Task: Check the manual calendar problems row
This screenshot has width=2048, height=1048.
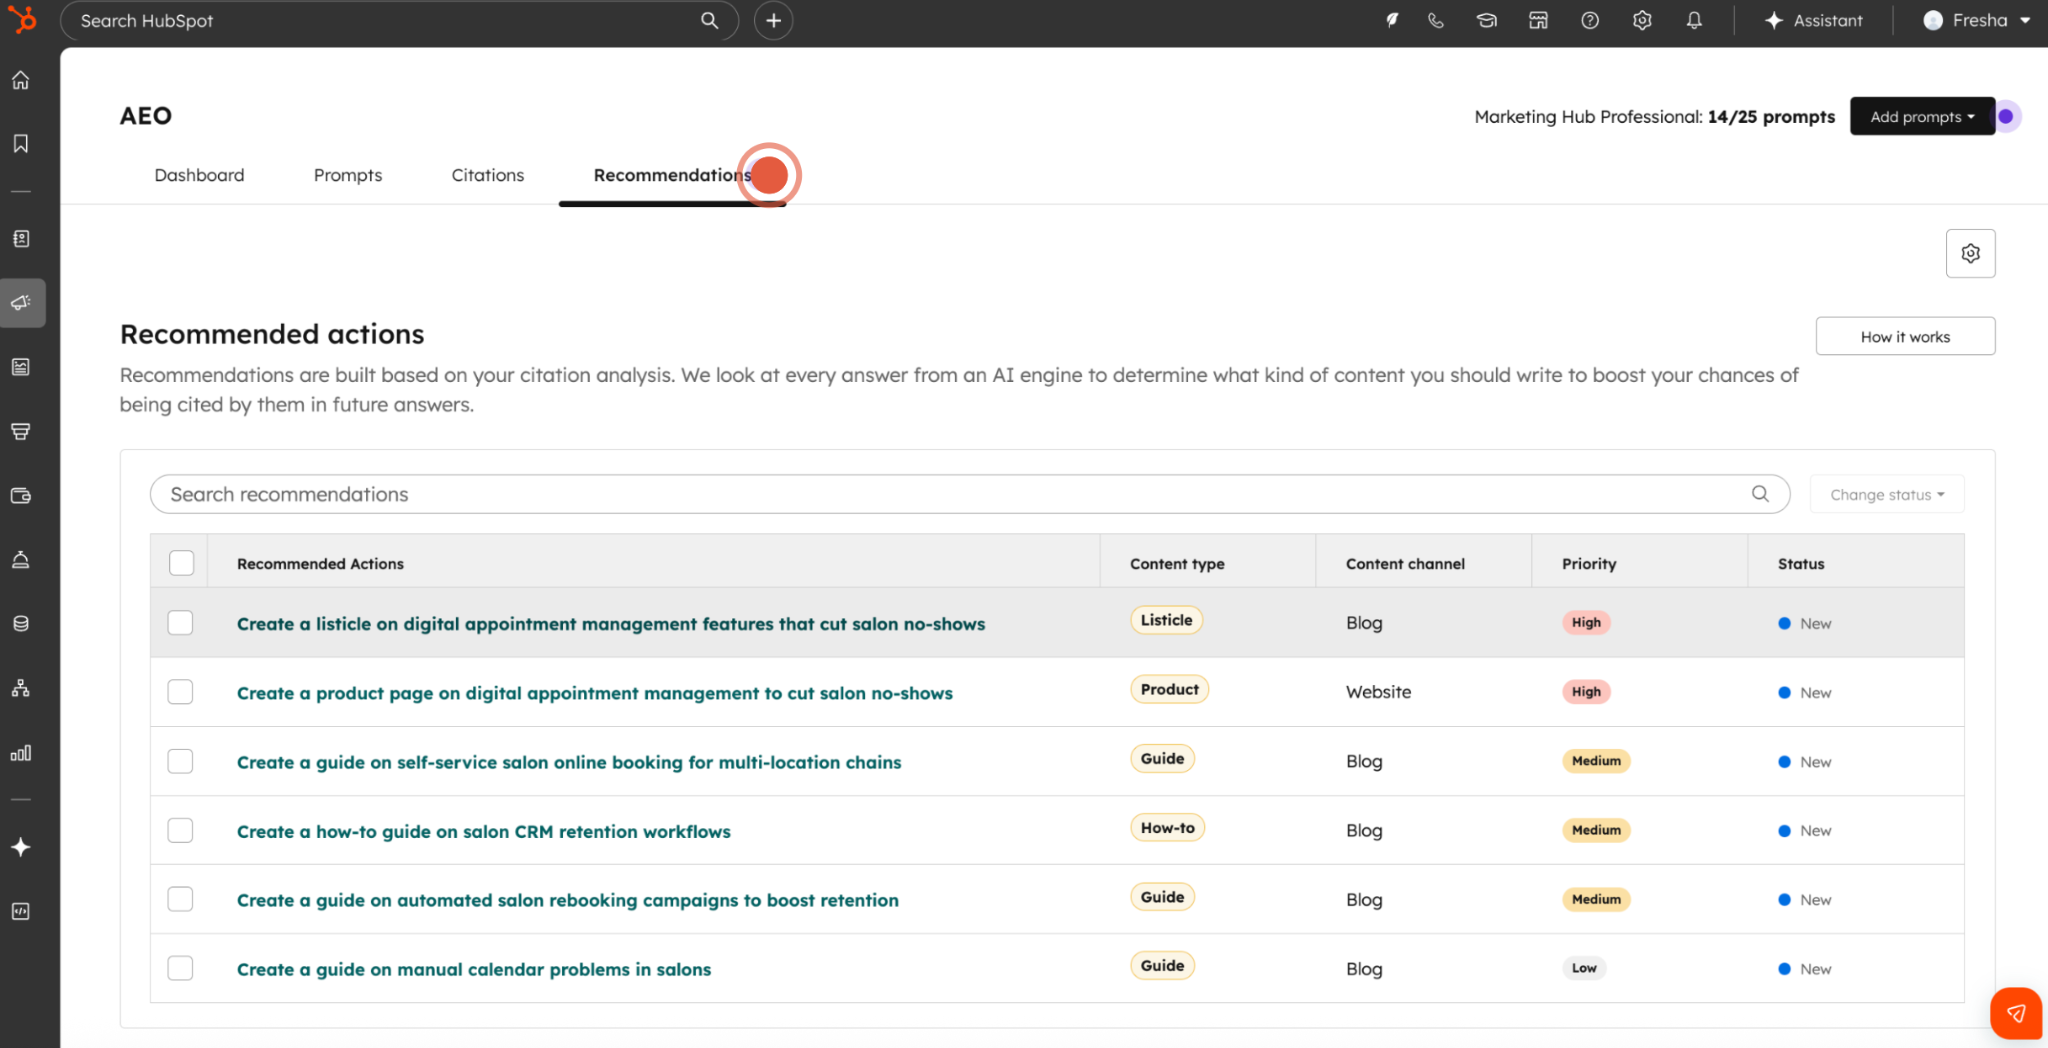Action: 180,968
